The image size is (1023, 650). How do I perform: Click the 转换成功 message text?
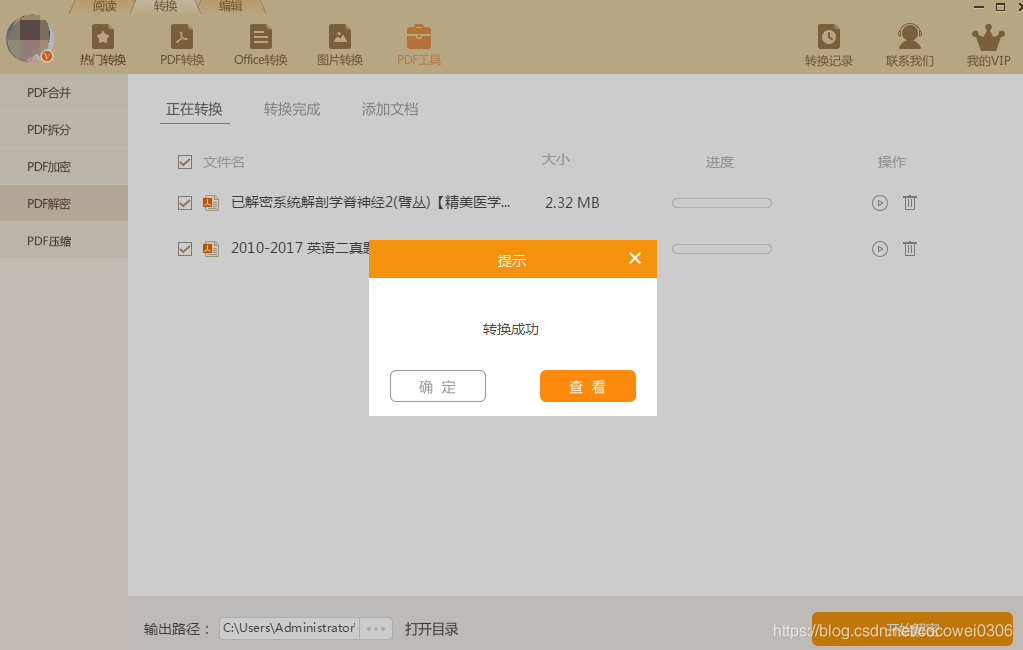click(511, 330)
